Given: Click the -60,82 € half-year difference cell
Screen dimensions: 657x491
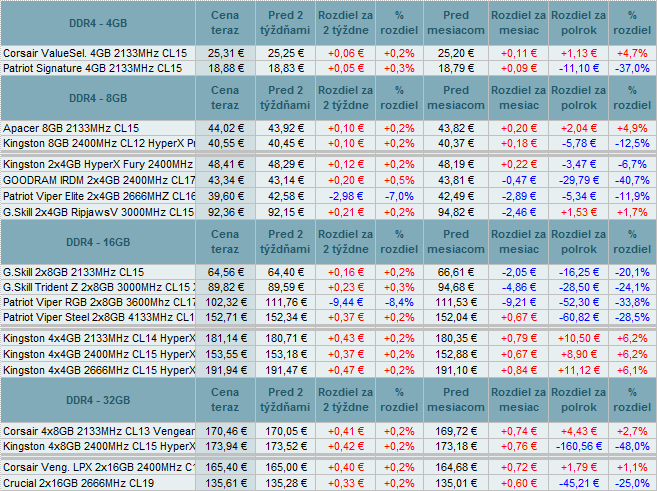Looking at the screenshot, I should point(579,317).
